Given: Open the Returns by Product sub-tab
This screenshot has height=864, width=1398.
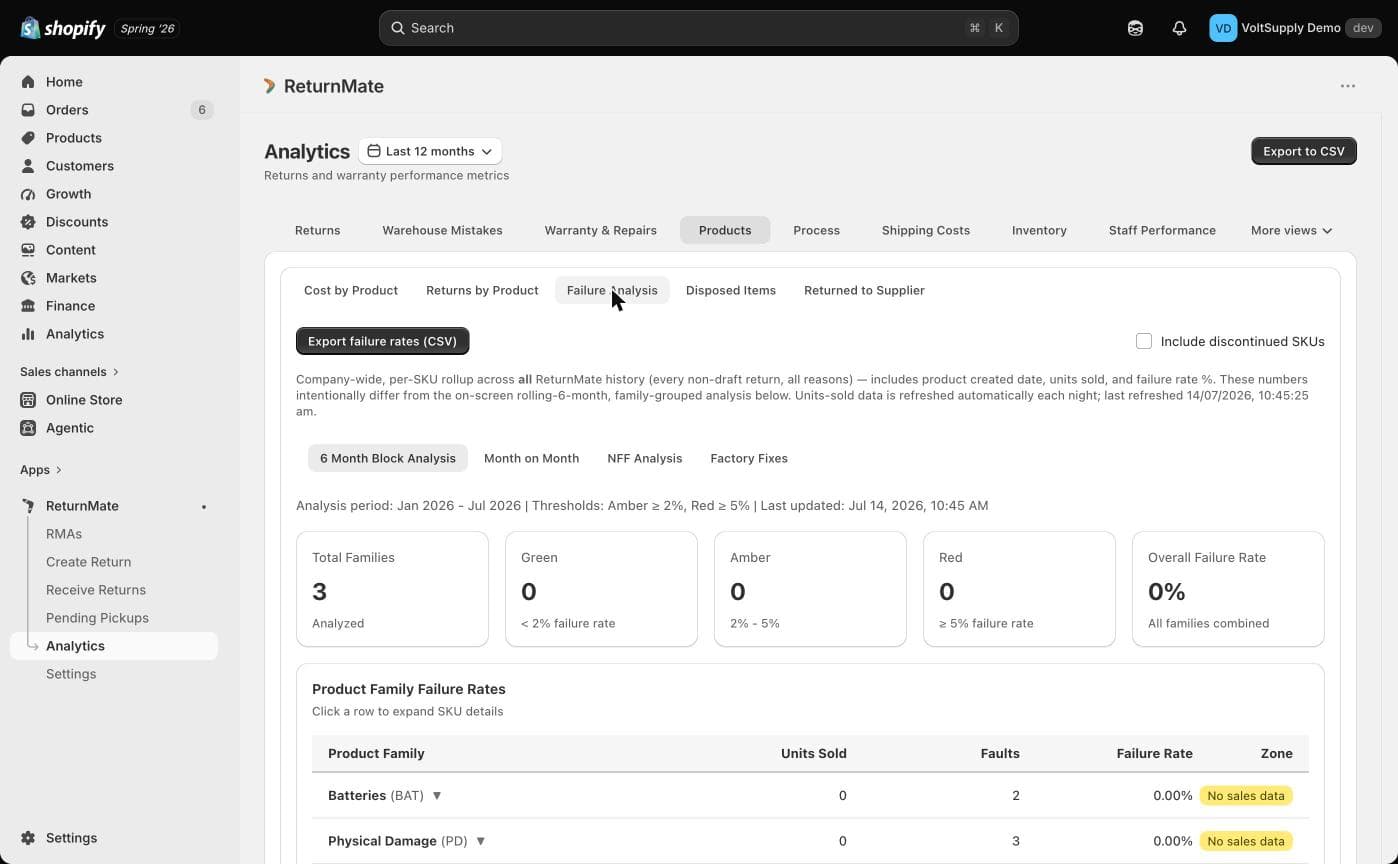Looking at the screenshot, I should point(482,290).
